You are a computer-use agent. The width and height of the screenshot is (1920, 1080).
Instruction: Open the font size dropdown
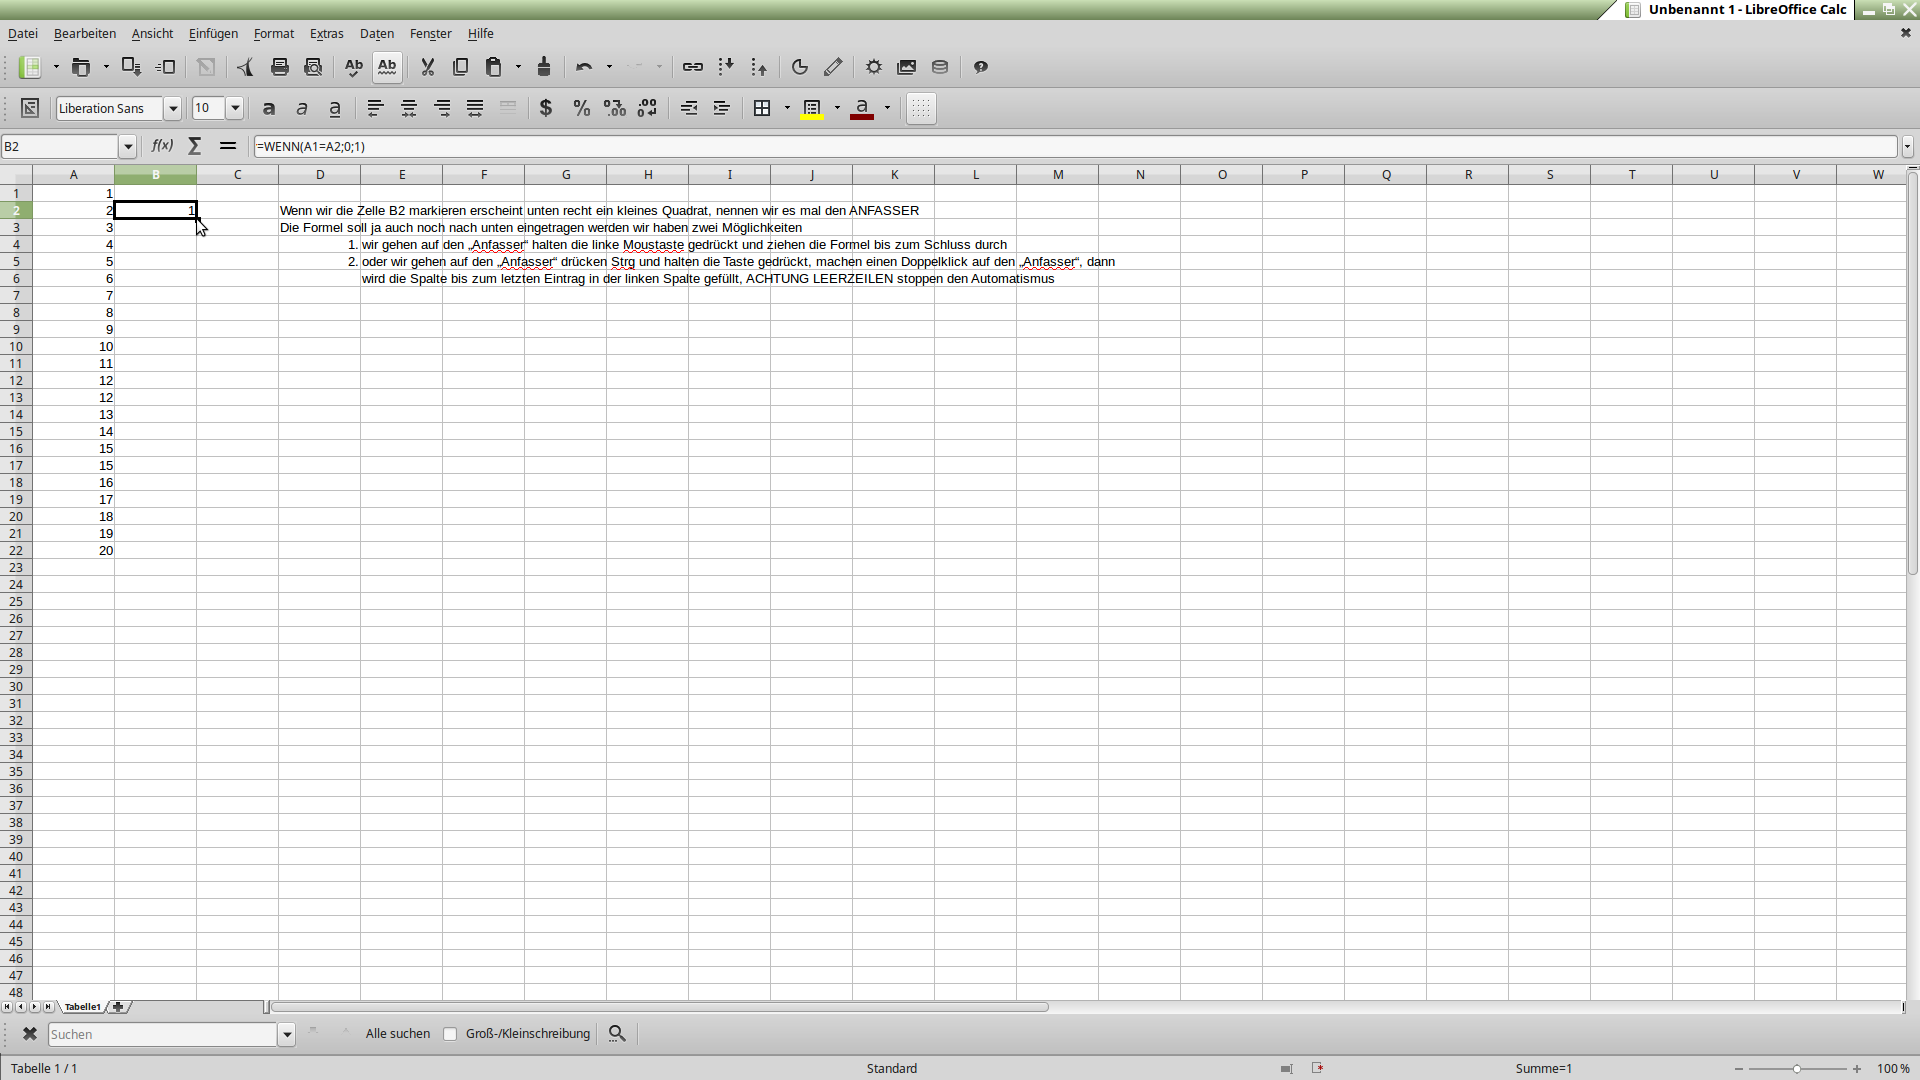pos(235,108)
